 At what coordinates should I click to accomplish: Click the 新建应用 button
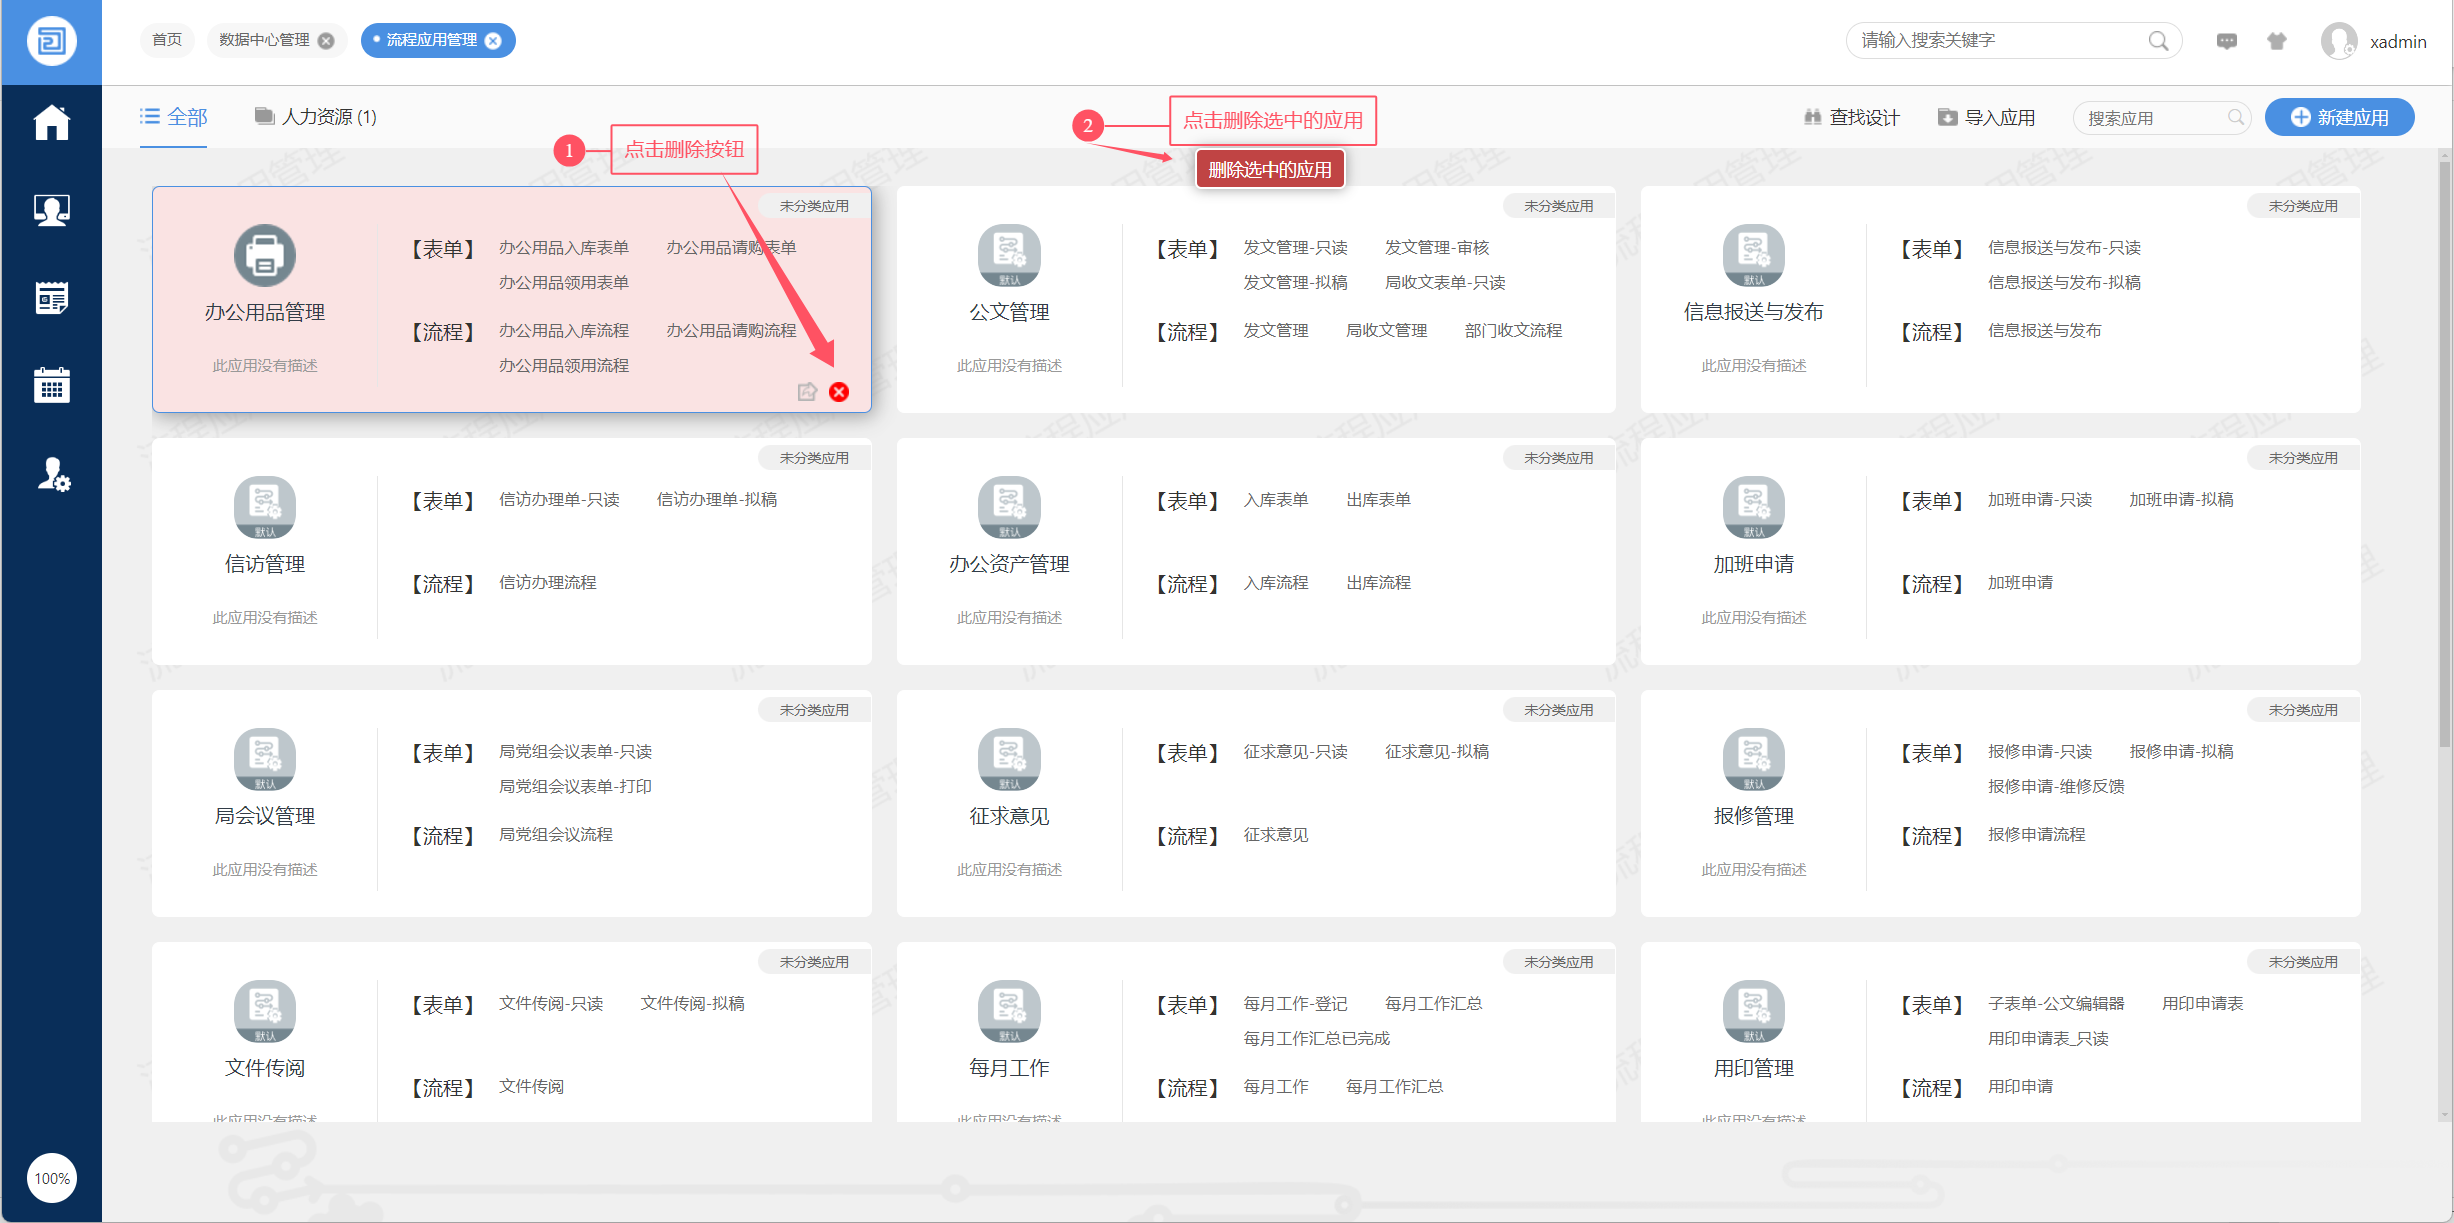pos(2339,117)
